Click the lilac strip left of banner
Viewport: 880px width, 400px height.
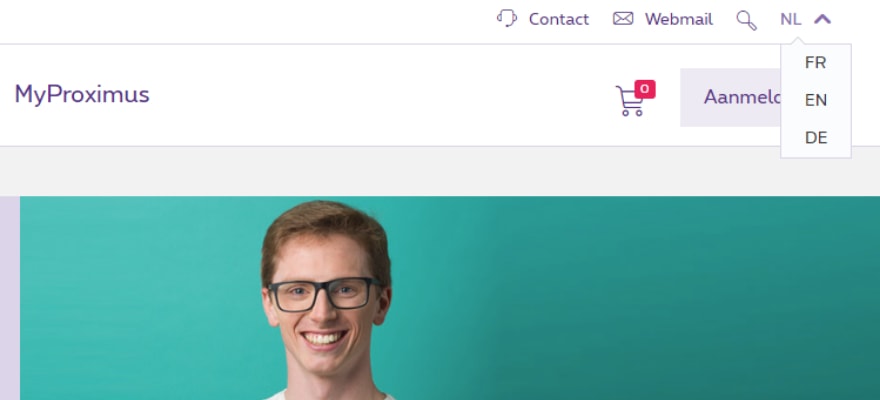click(10, 298)
